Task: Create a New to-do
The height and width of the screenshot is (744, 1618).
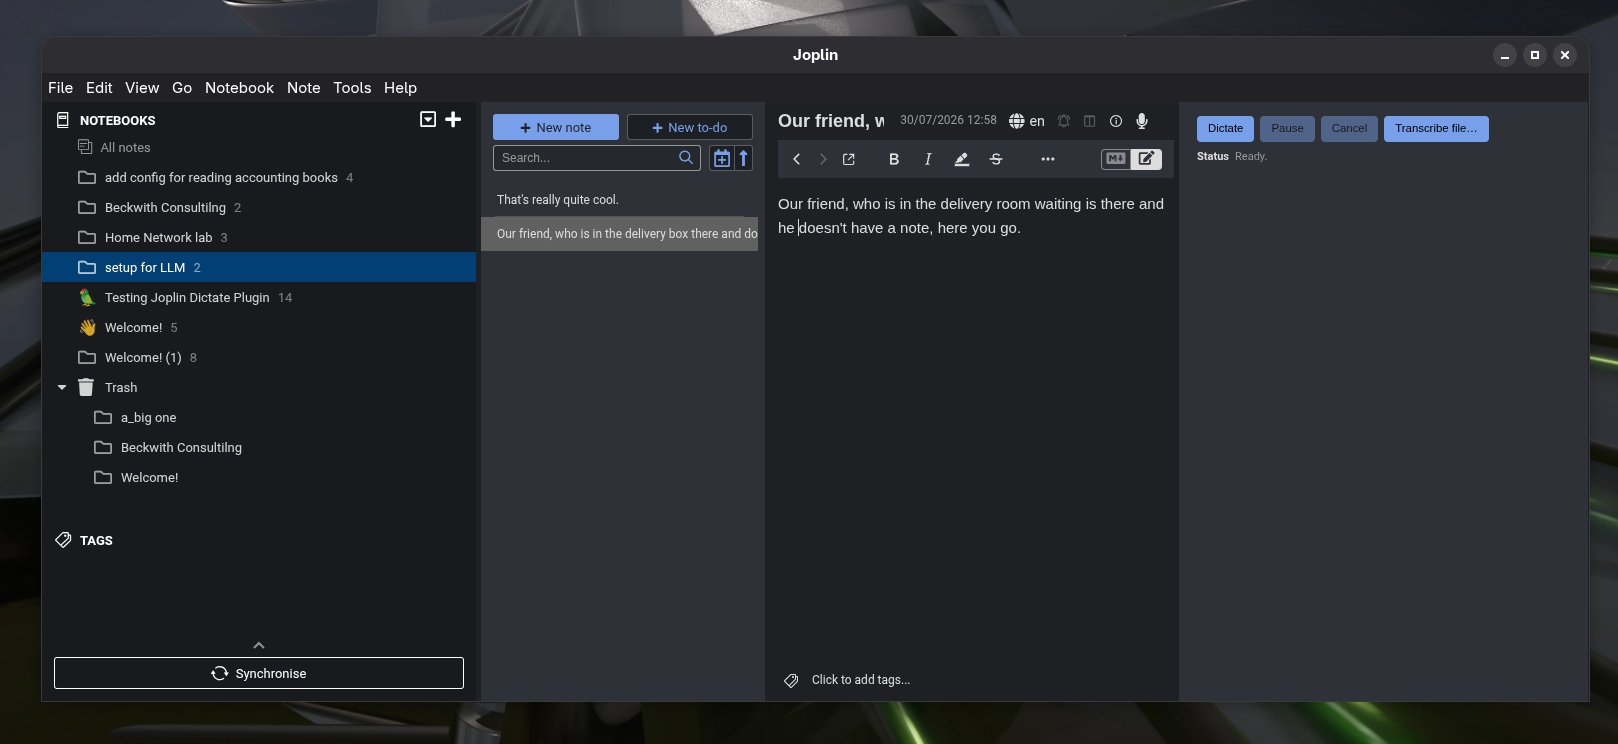Action: pos(690,127)
